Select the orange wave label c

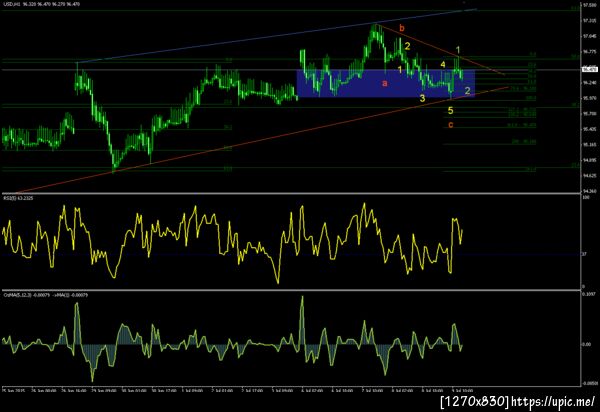click(x=450, y=125)
